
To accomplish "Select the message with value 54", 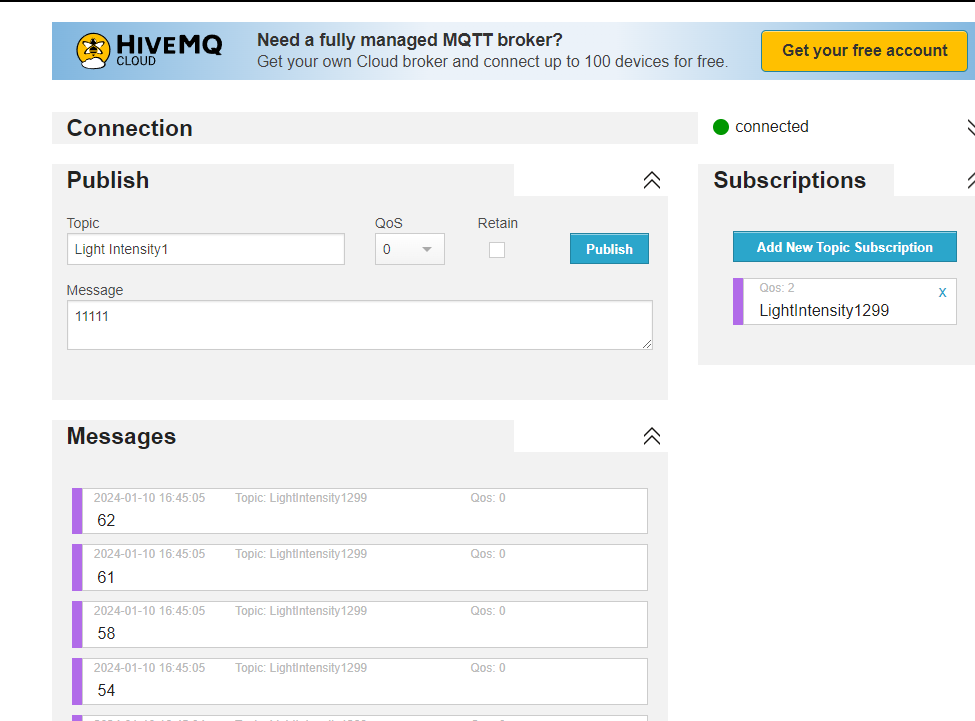I will tap(359, 681).
